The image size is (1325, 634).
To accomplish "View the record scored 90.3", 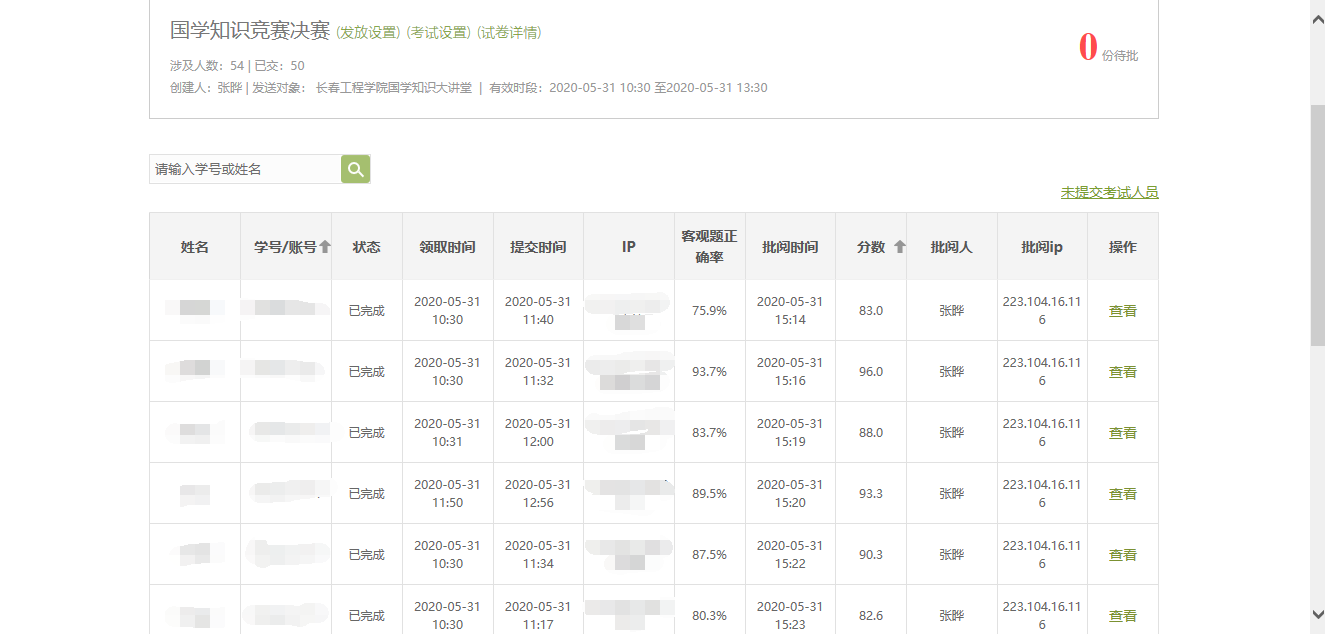I will (x=1122, y=555).
